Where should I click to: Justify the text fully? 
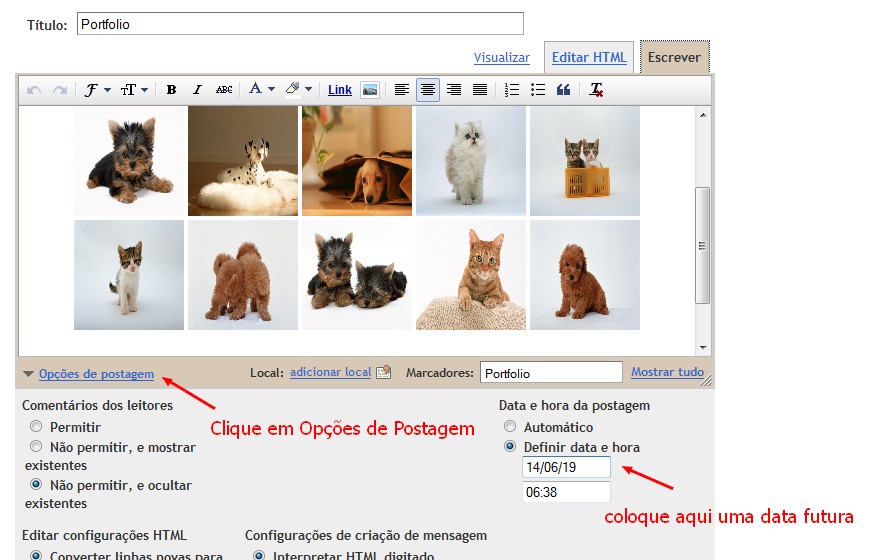[480, 90]
